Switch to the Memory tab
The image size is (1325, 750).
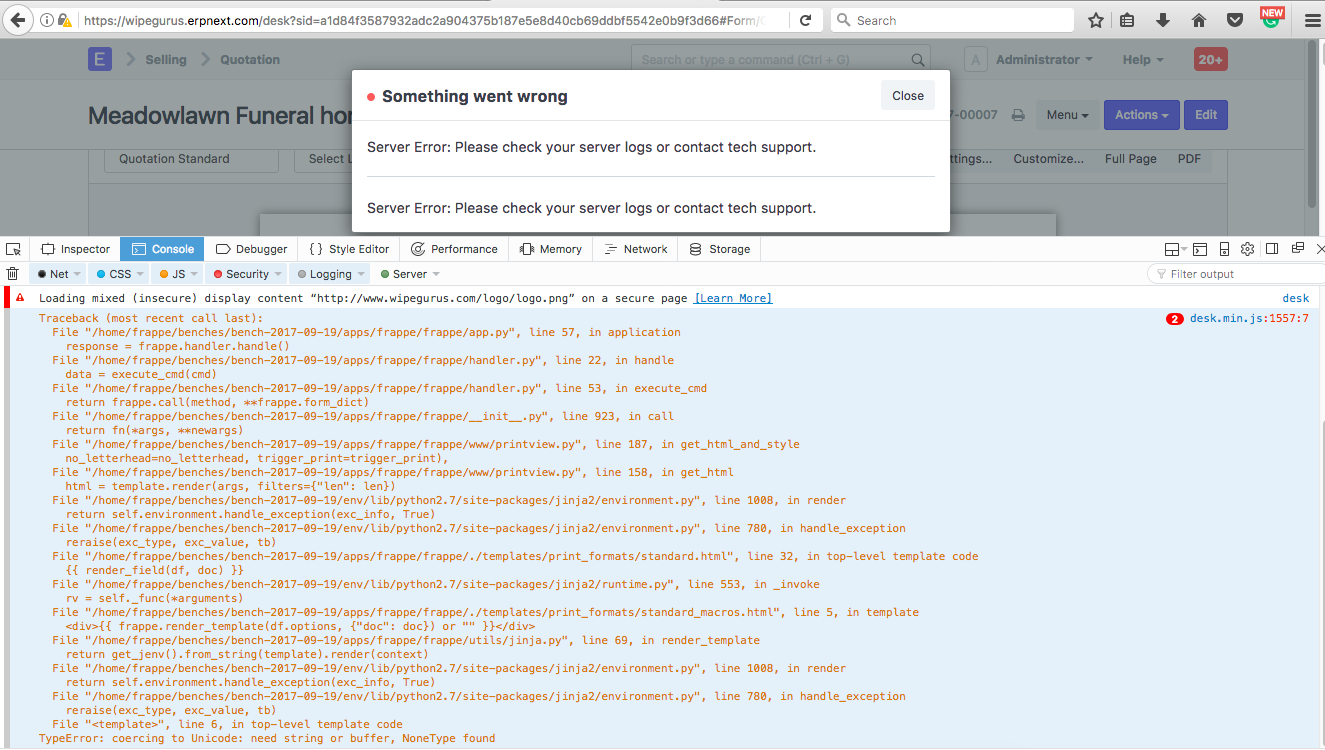pos(550,249)
